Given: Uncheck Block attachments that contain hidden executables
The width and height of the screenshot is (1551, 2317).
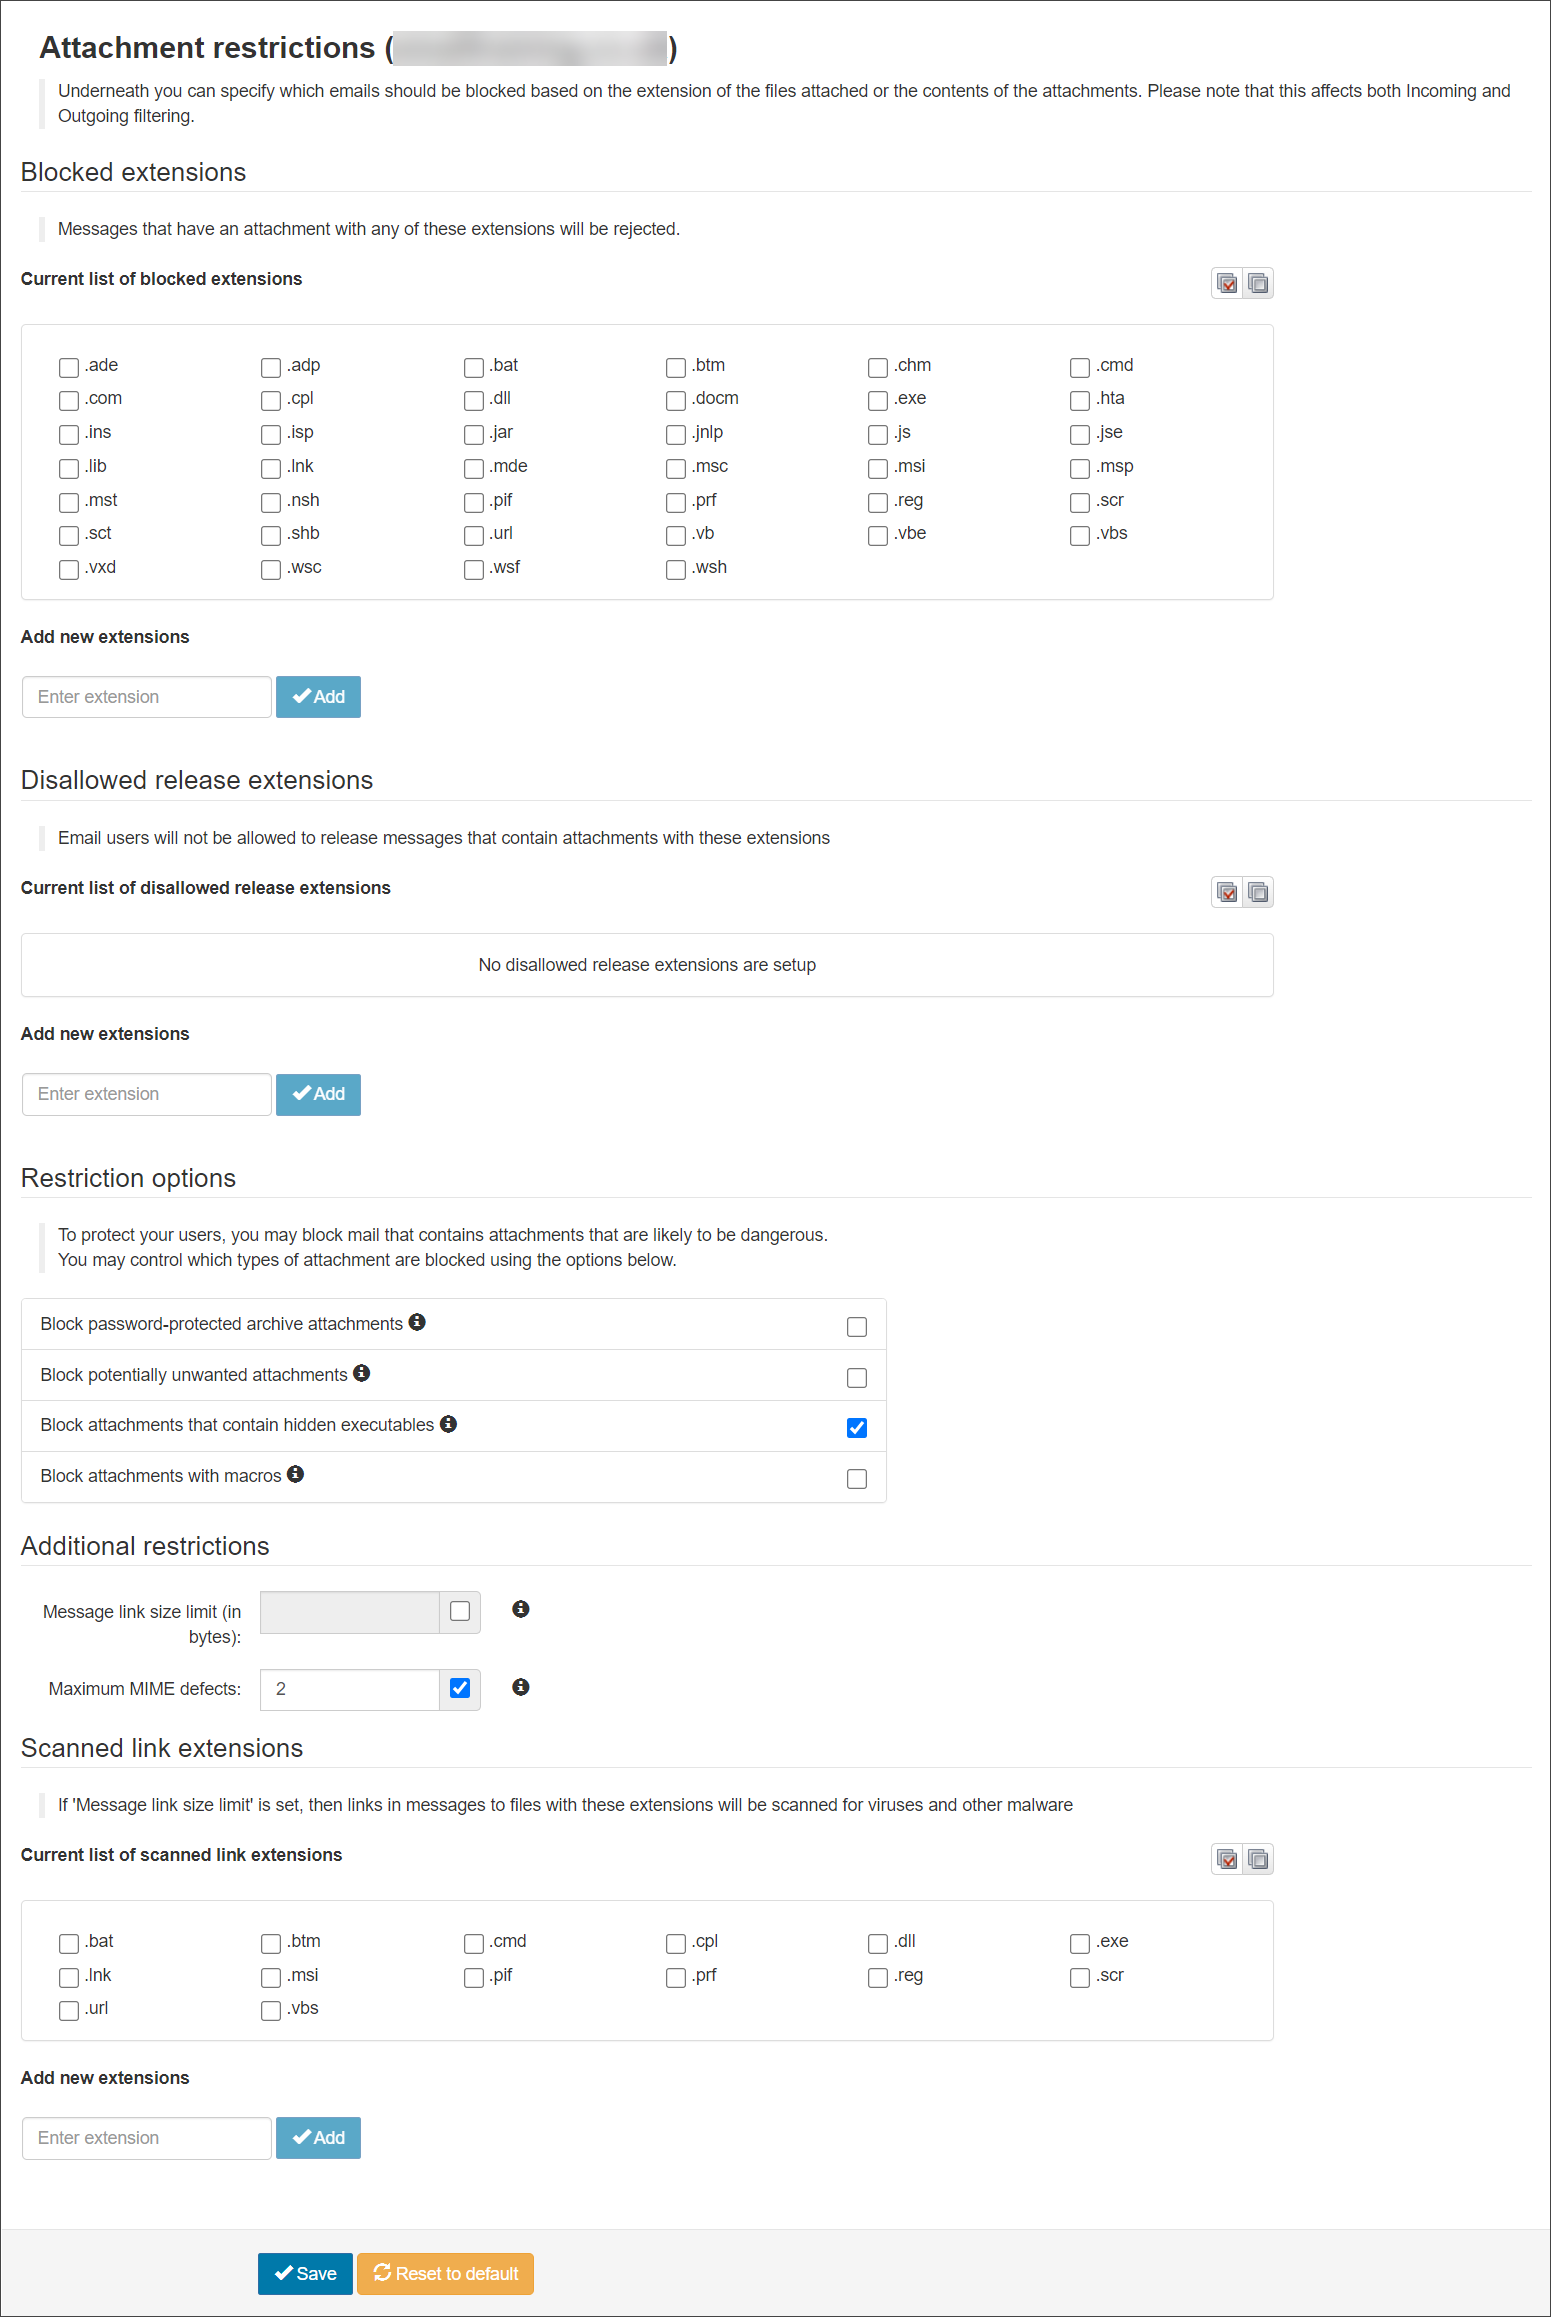Looking at the screenshot, I should (x=857, y=1428).
